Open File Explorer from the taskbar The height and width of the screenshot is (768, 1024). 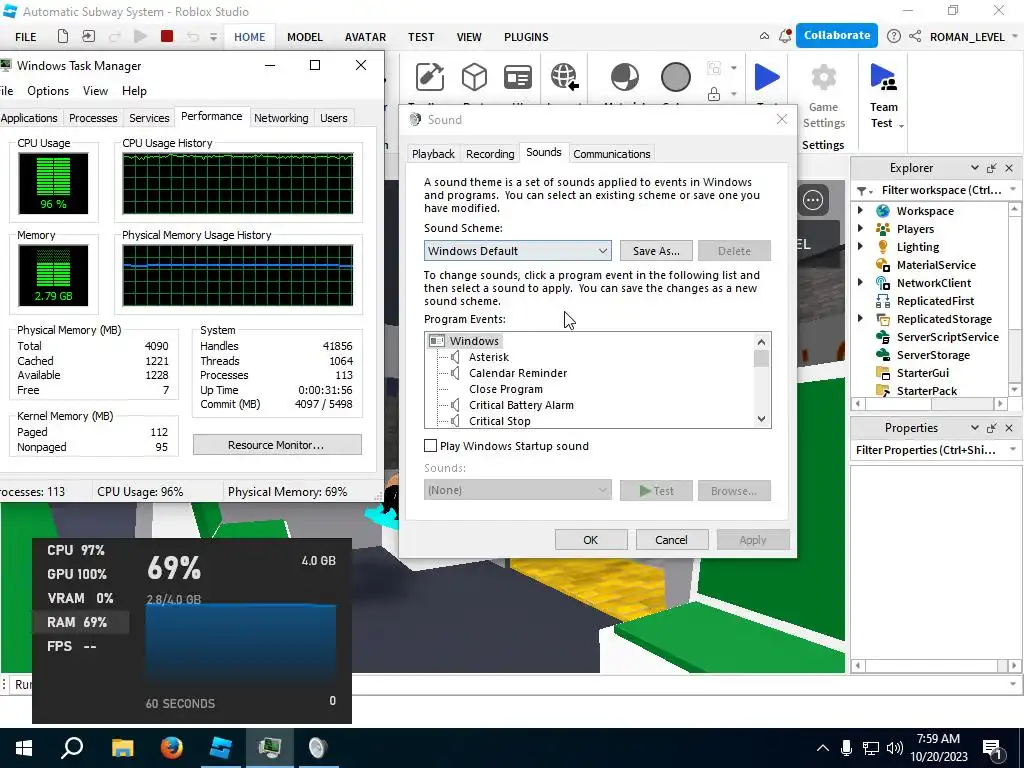(x=122, y=748)
